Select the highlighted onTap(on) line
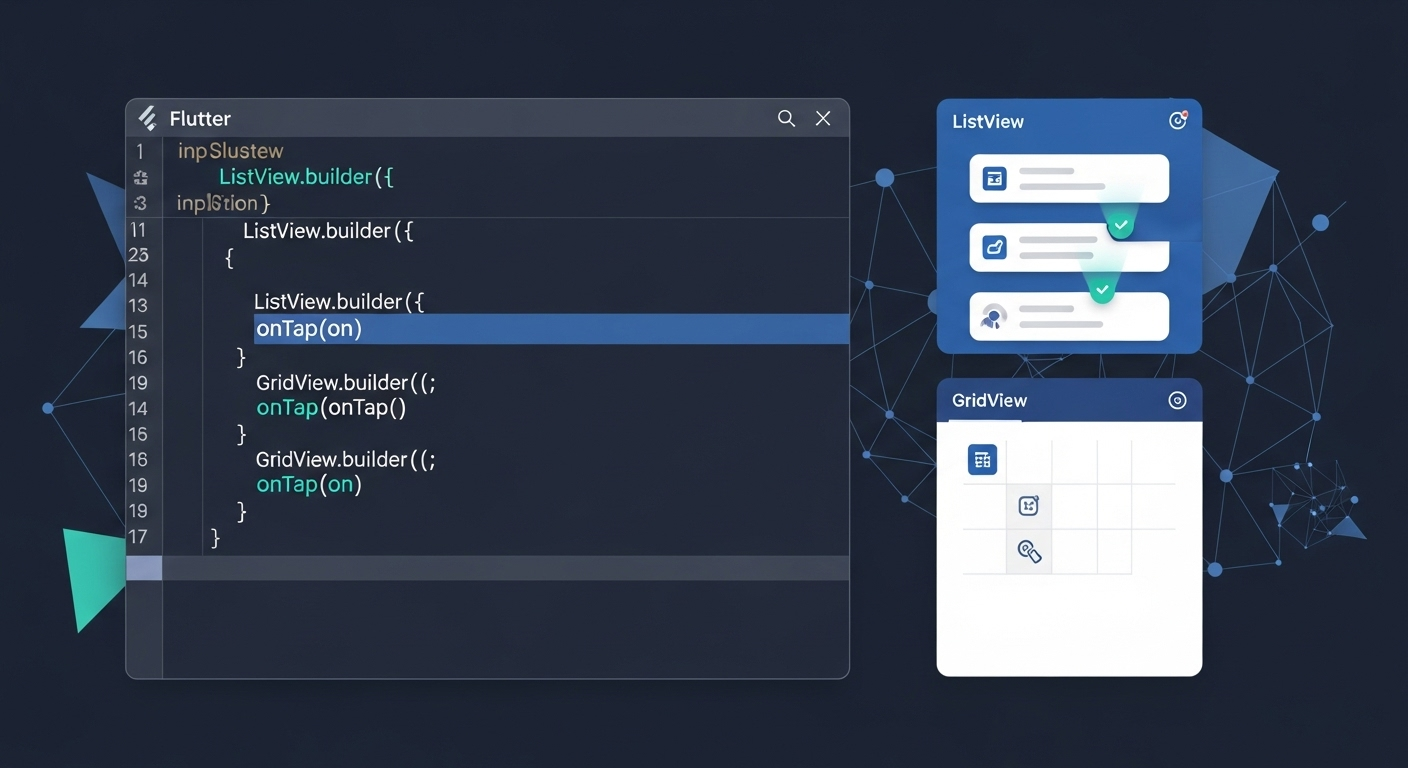1408x768 pixels. [309, 328]
